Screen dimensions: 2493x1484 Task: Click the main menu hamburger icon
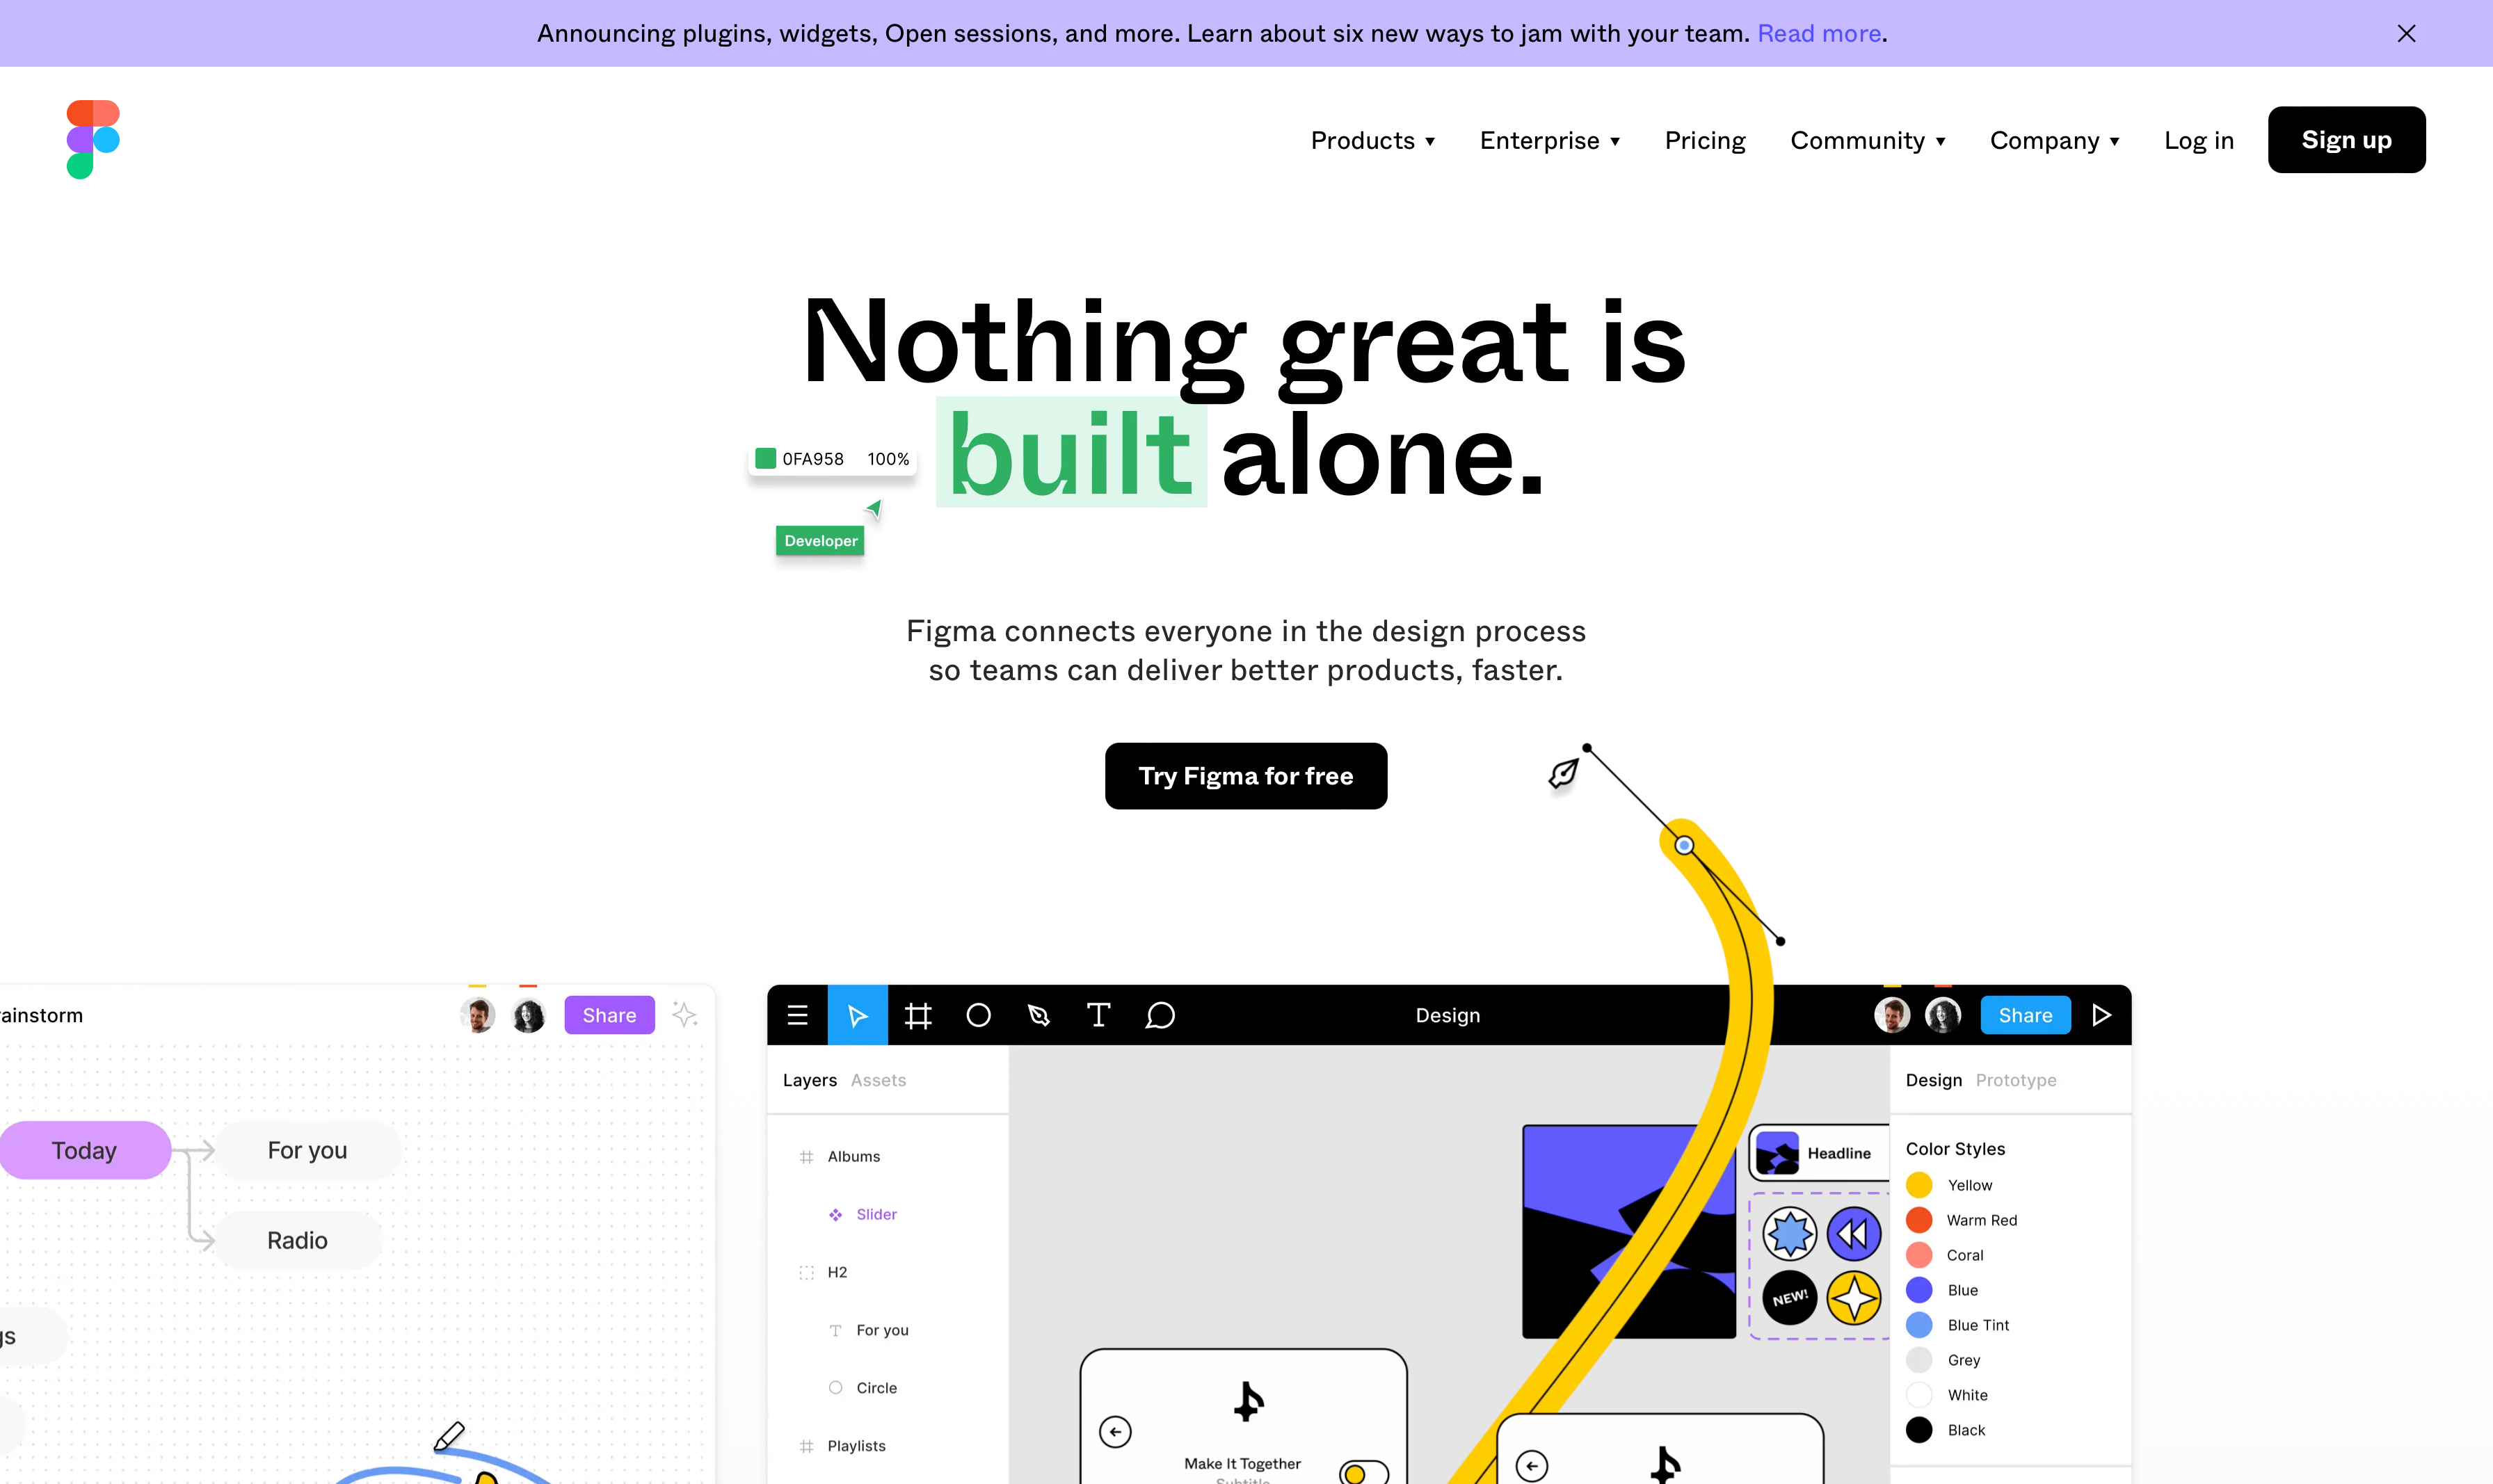coord(797,1014)
